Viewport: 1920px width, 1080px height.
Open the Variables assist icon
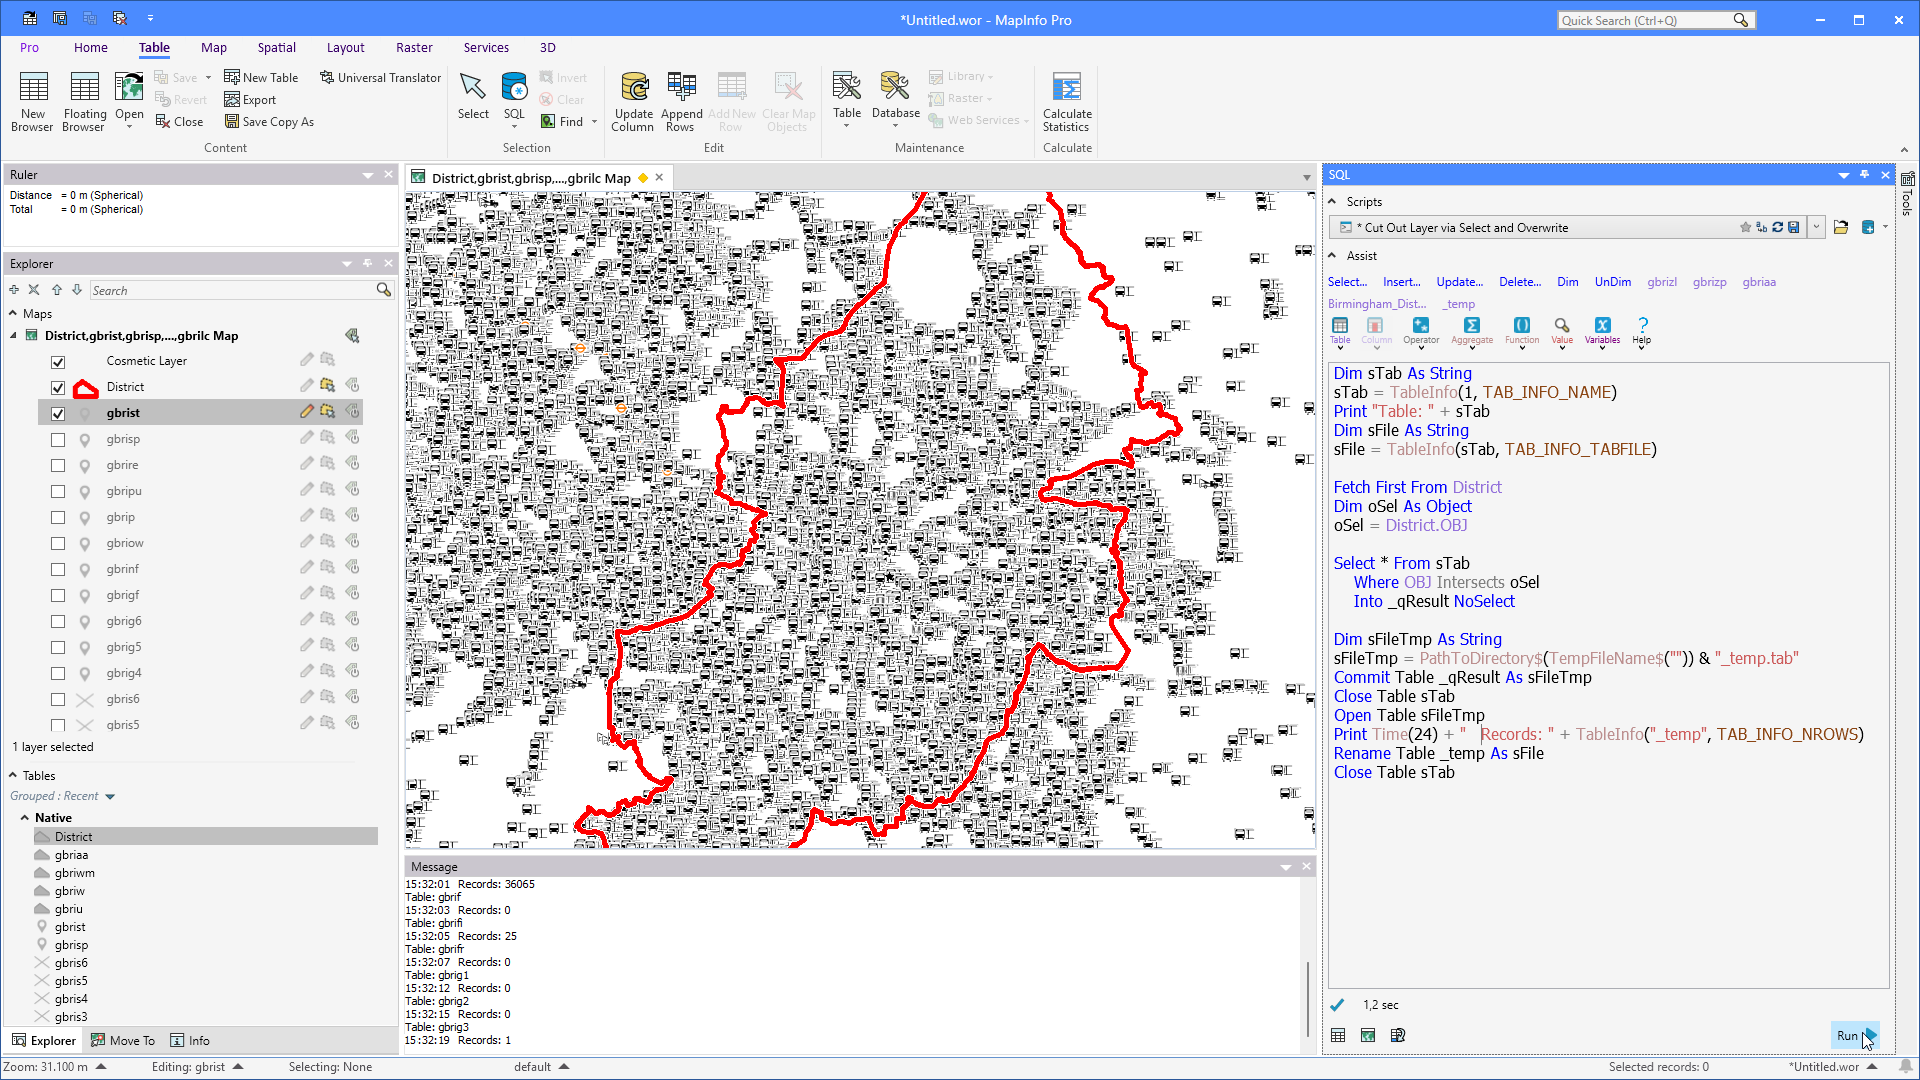pyautogui.click(x=1602, y=331)
